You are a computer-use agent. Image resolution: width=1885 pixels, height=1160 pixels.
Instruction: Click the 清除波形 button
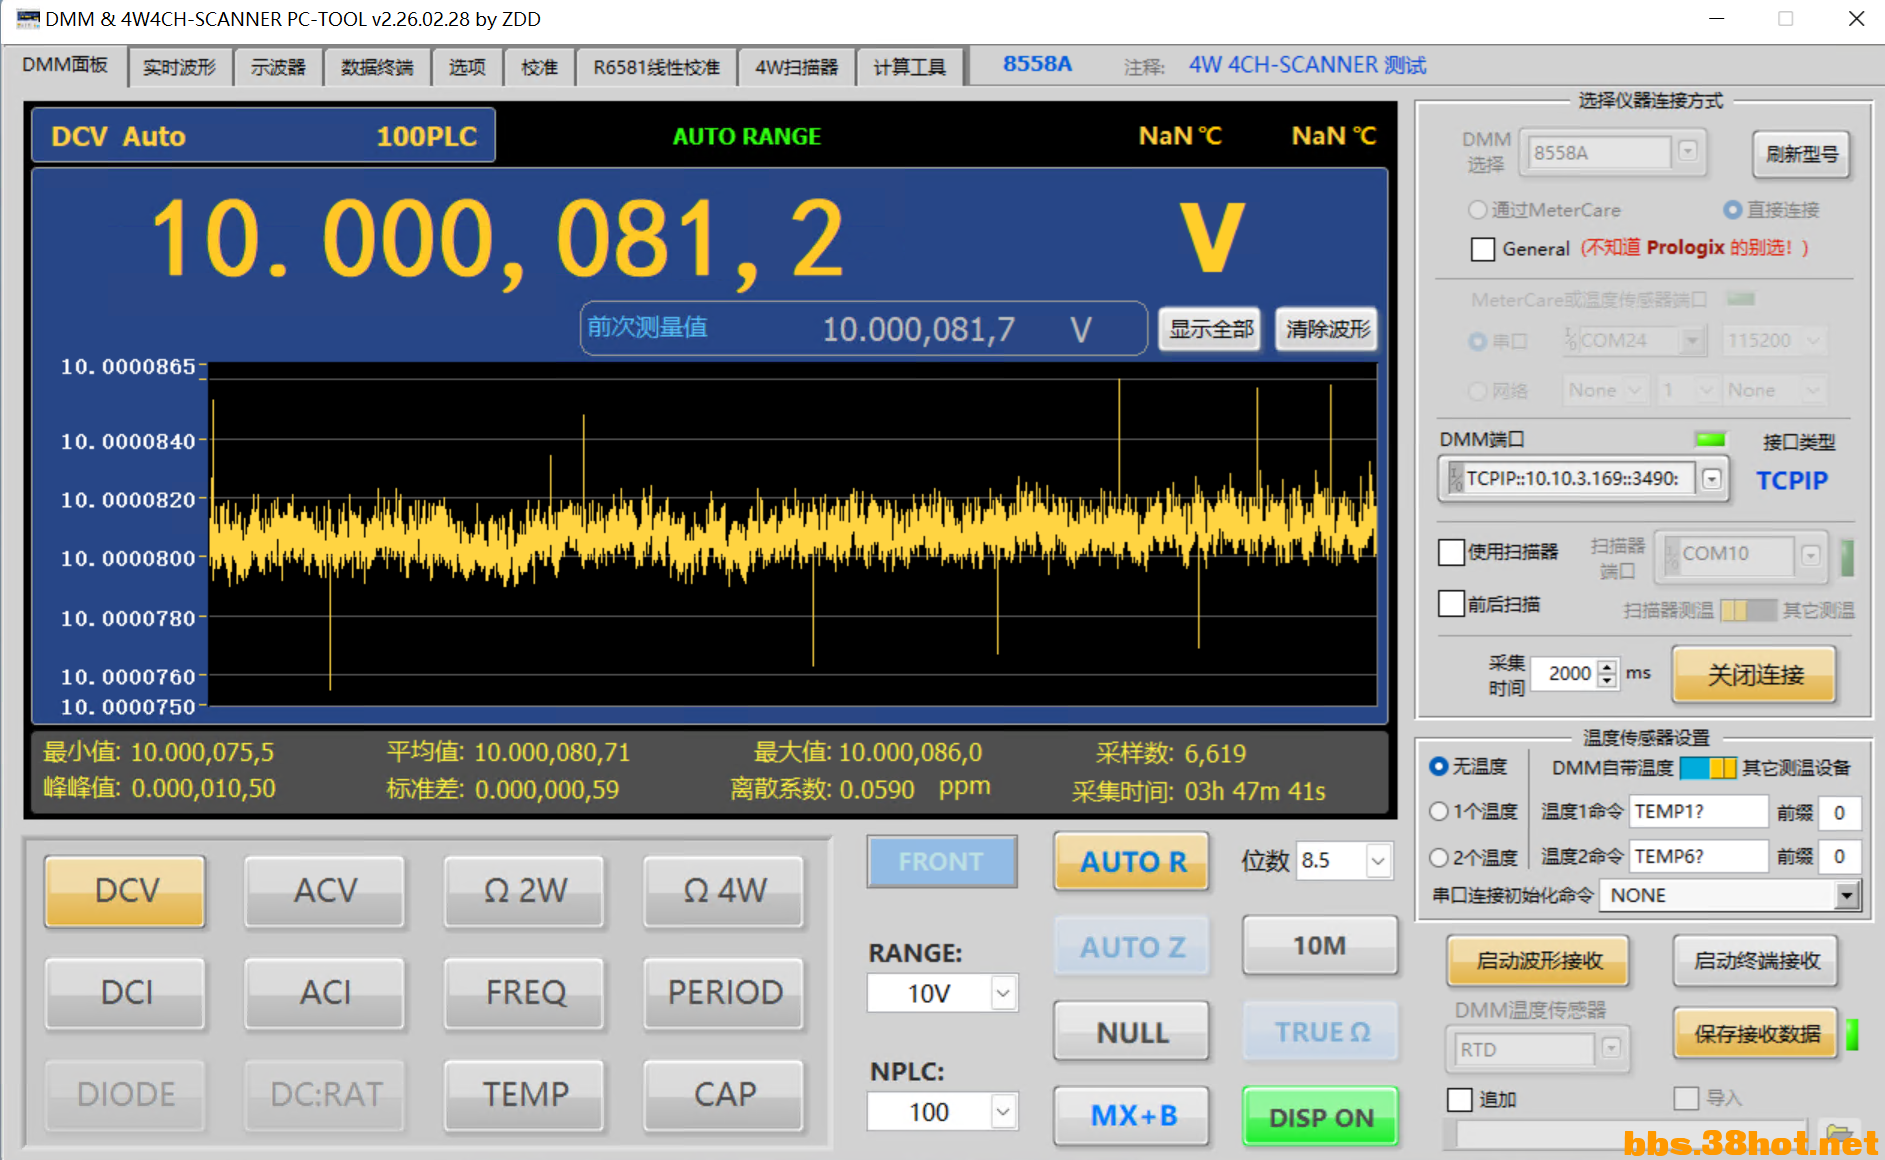[x=1327, y=329]
